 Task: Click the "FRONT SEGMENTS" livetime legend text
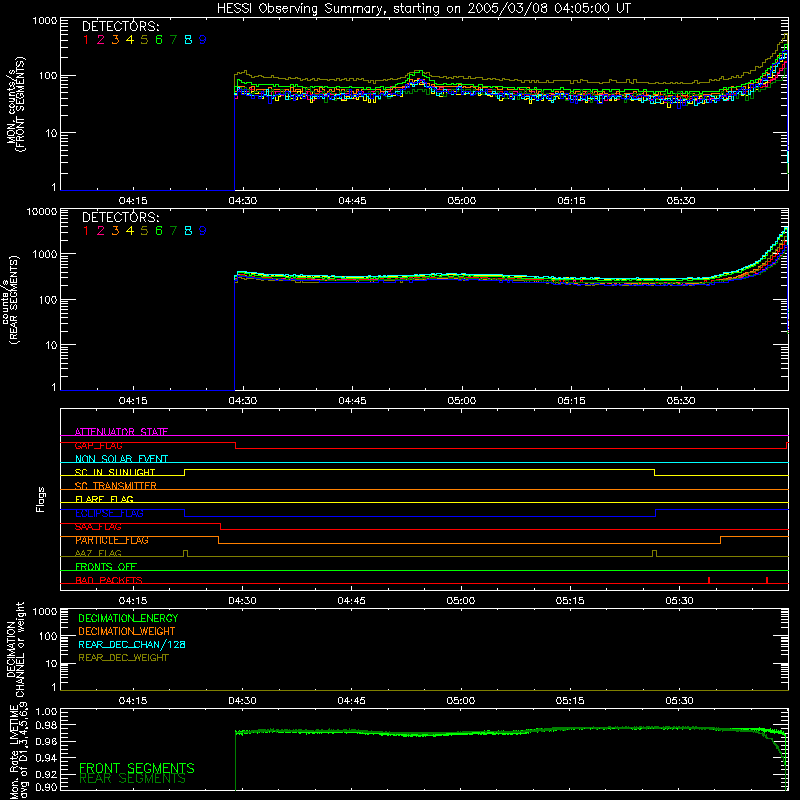[x=137, y=768]
